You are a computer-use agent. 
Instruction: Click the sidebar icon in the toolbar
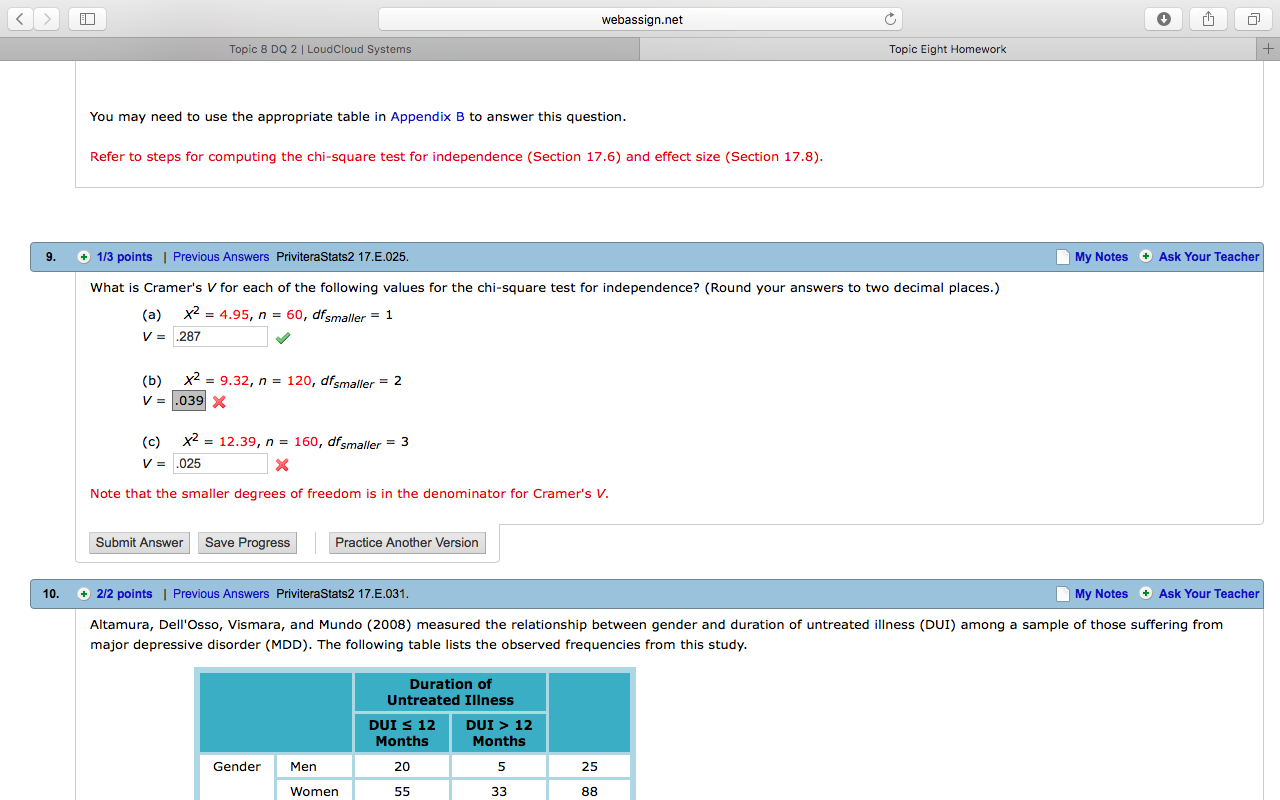click(x=87, y=18)
